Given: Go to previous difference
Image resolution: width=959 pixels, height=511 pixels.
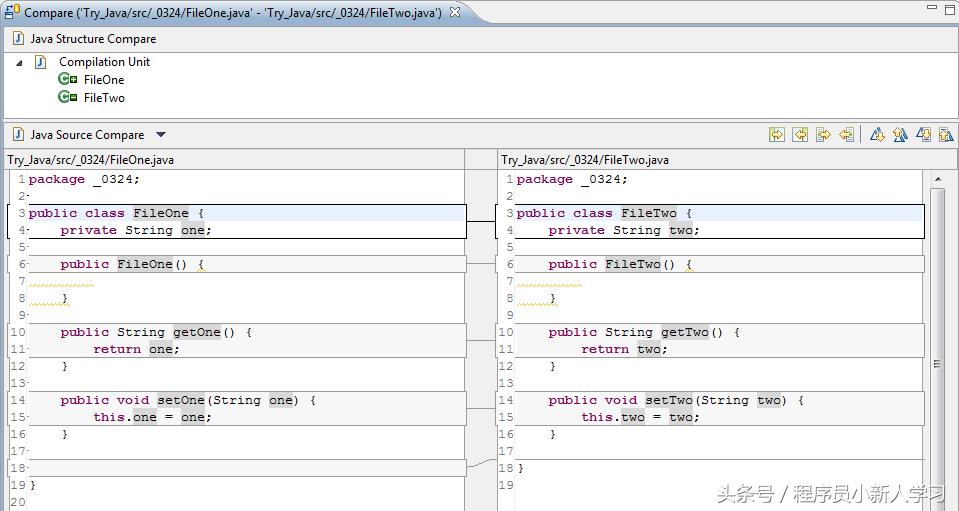Looking at the screenshot, I should (x=900, y=134).
